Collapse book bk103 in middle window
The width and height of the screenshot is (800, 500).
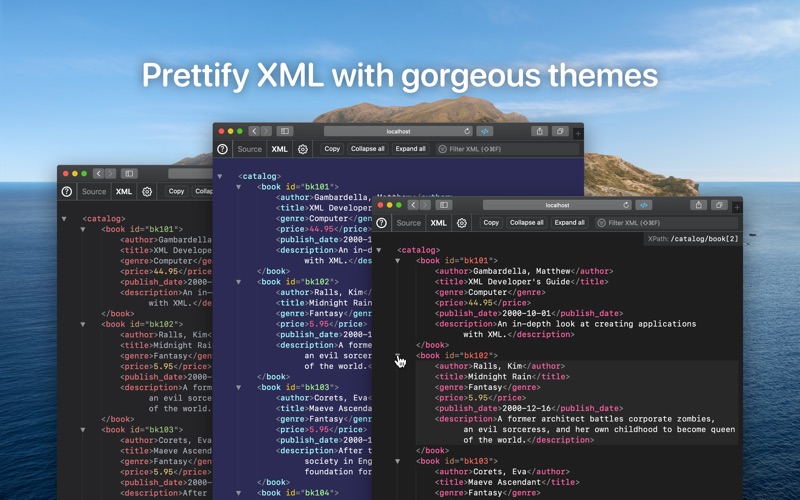pos(238,387)
